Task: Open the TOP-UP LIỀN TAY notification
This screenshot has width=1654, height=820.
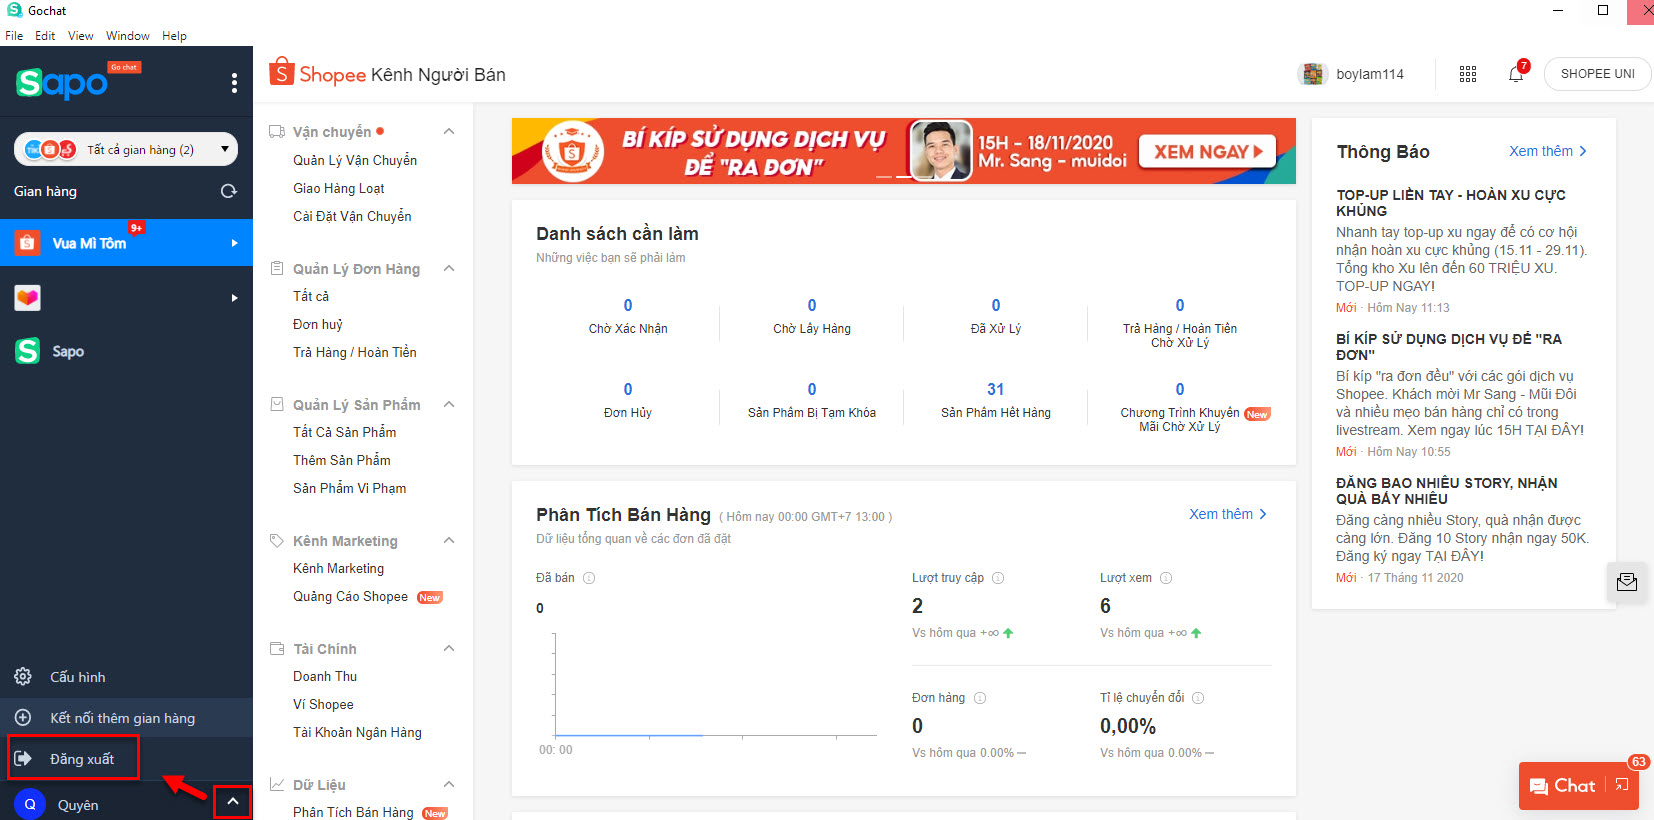Action: click(x=1451, y=203)
